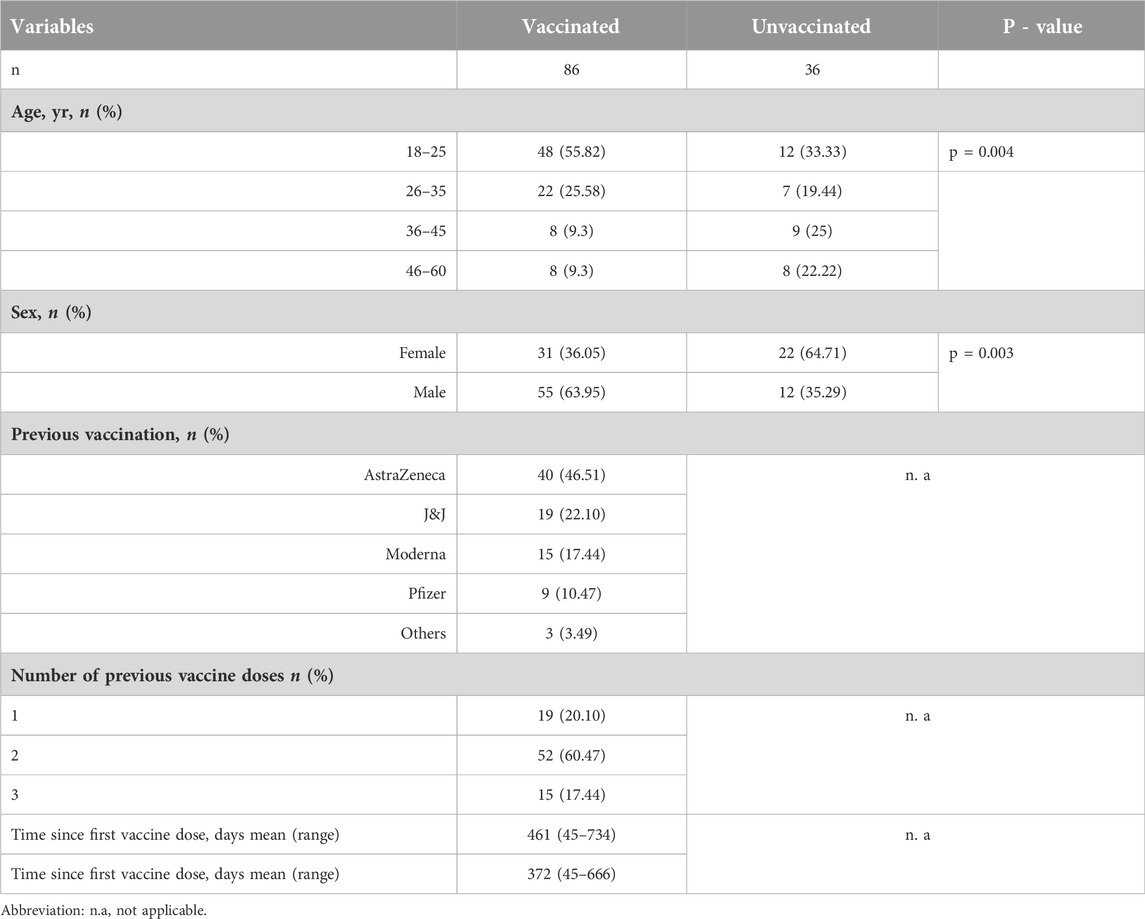This screenshot has width=1145, height=919.
Task: Select cell 22 (25.58)
Action: pos(571,191)
